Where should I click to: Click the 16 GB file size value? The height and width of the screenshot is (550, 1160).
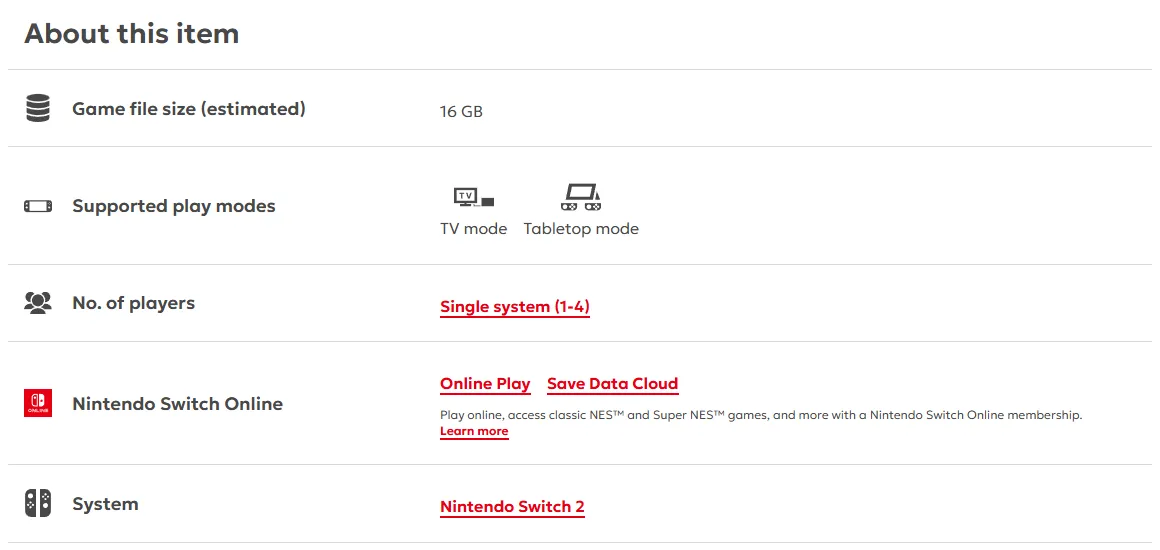point(461,112)
